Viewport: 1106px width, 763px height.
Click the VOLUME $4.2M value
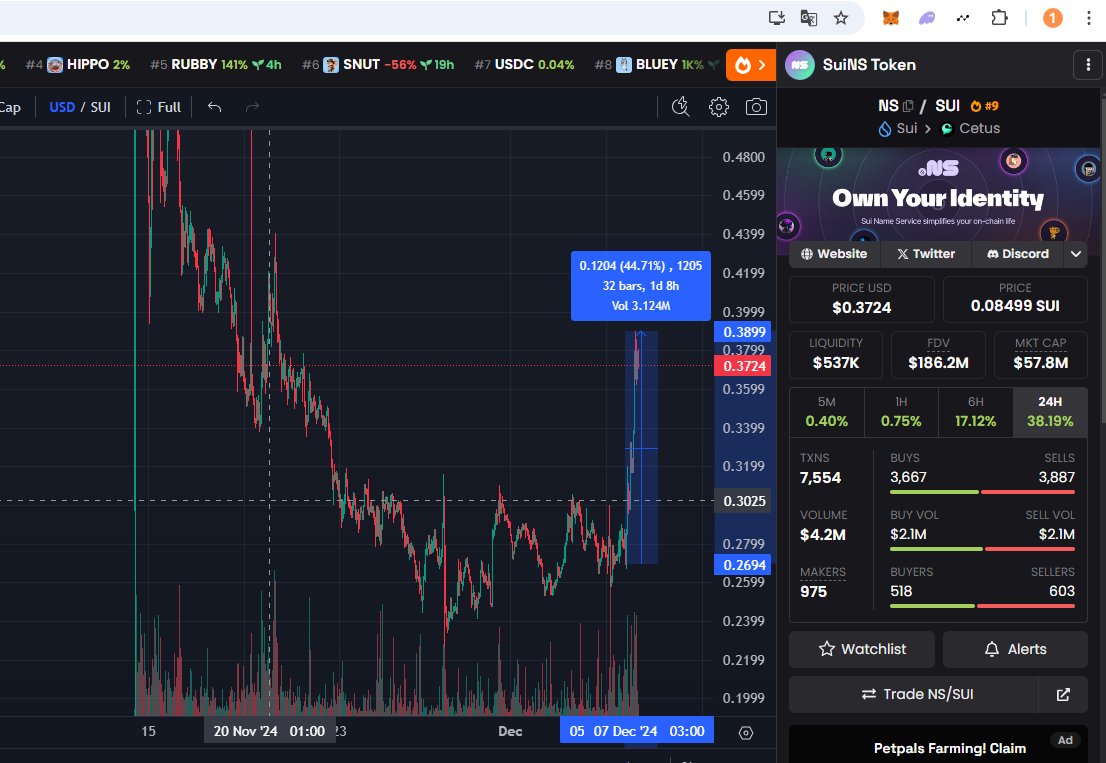coord(822,535)
